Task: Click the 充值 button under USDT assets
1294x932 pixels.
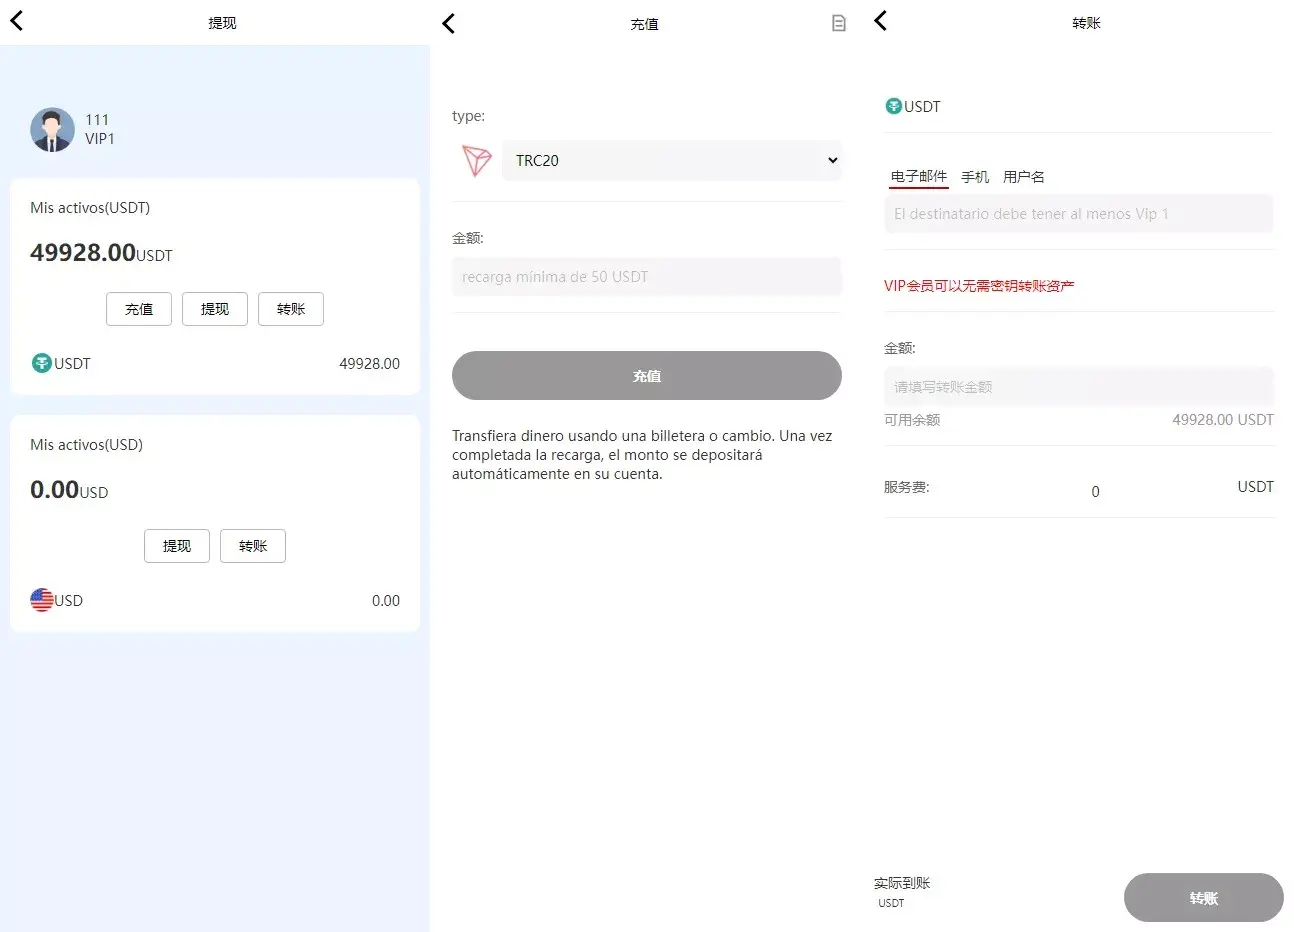Action: coord(139,309)
